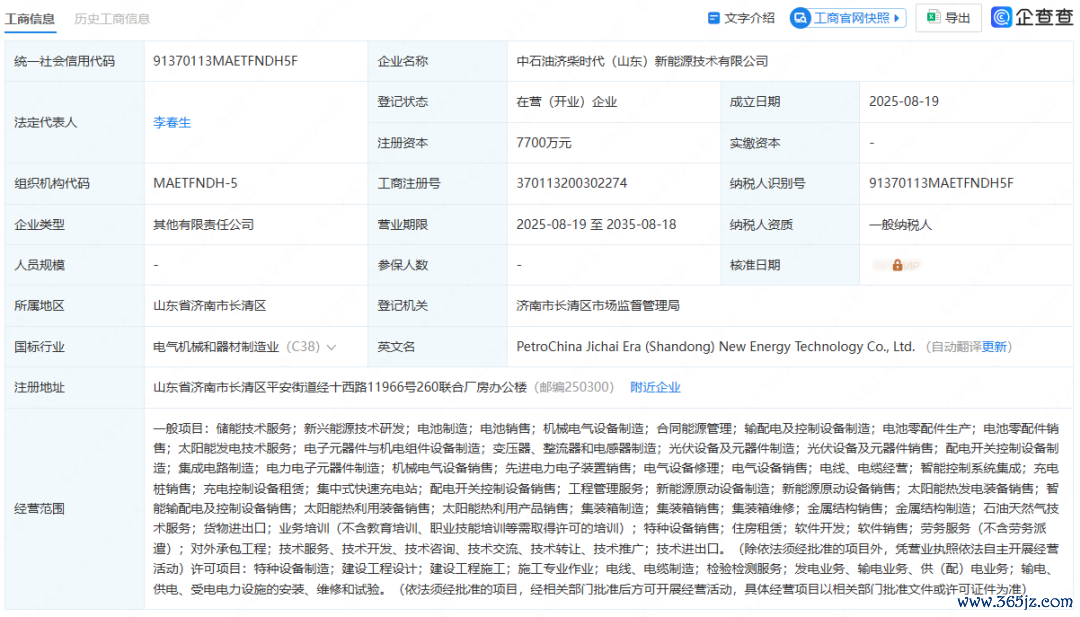Click the 经营范围 row label
Image resolution: width=1080 pixels, height=617 pixels.
[39, 509]
